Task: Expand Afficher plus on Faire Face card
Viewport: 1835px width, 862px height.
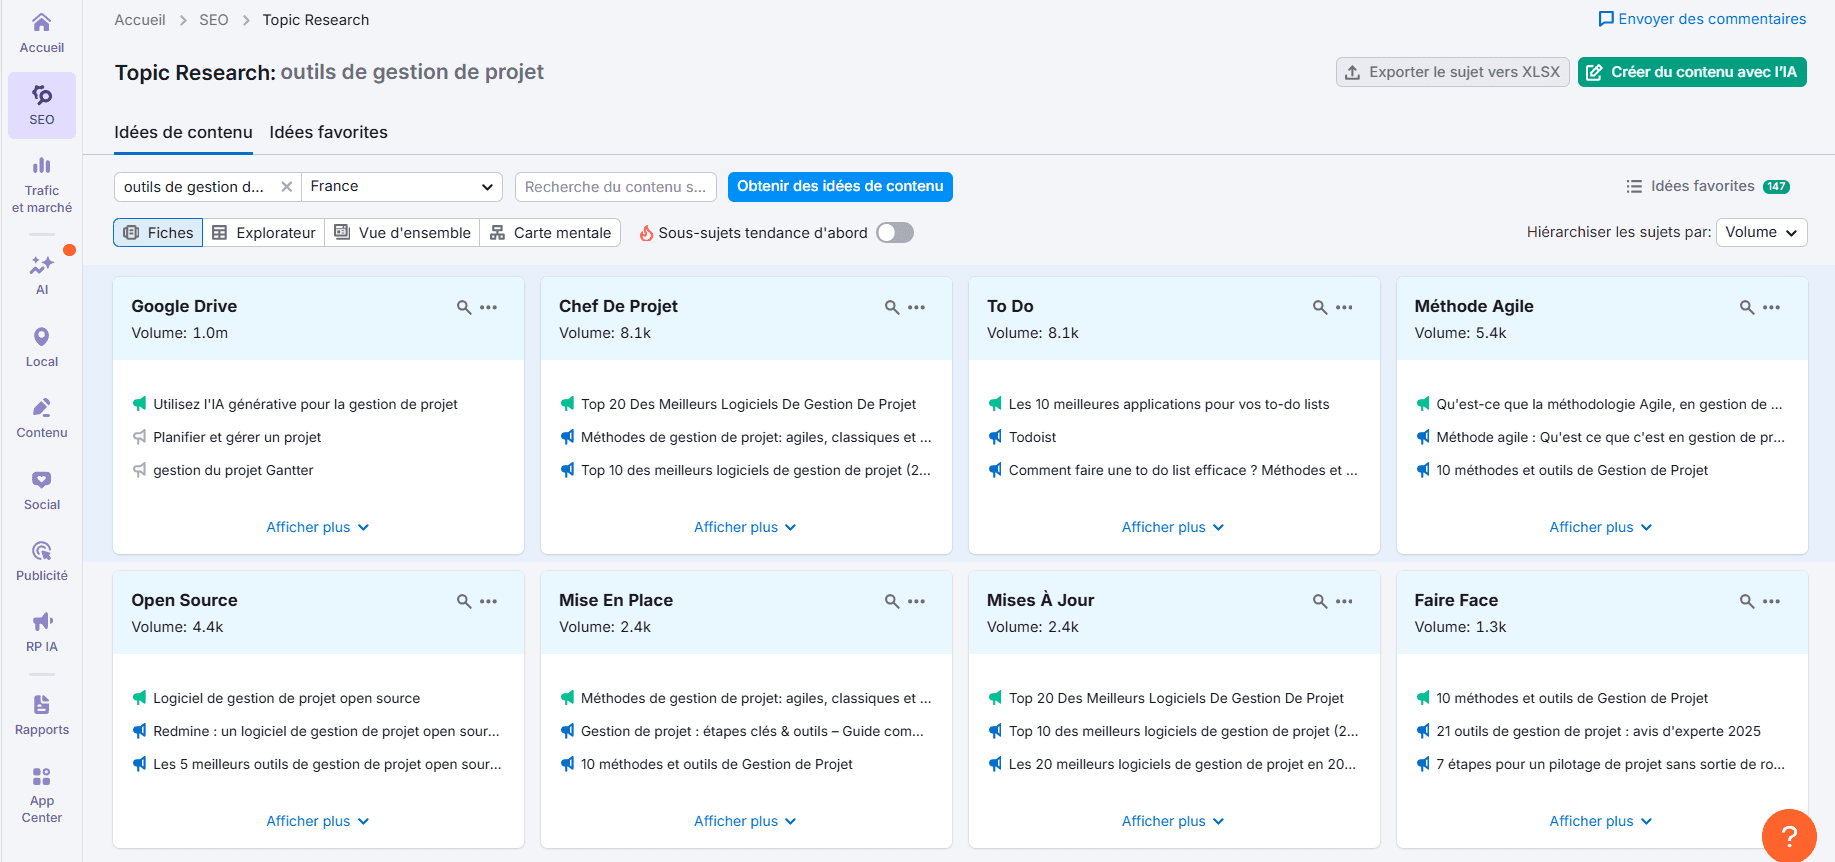Action: (x=1601, y=821)
